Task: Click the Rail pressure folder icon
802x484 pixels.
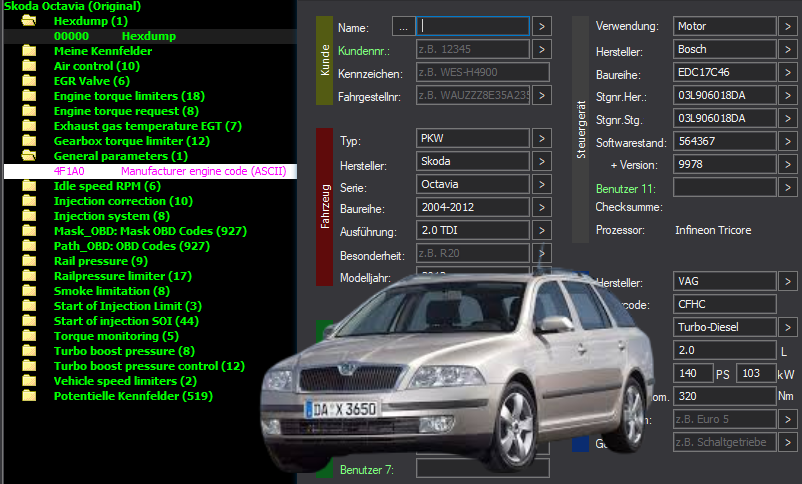Action: 29,260
